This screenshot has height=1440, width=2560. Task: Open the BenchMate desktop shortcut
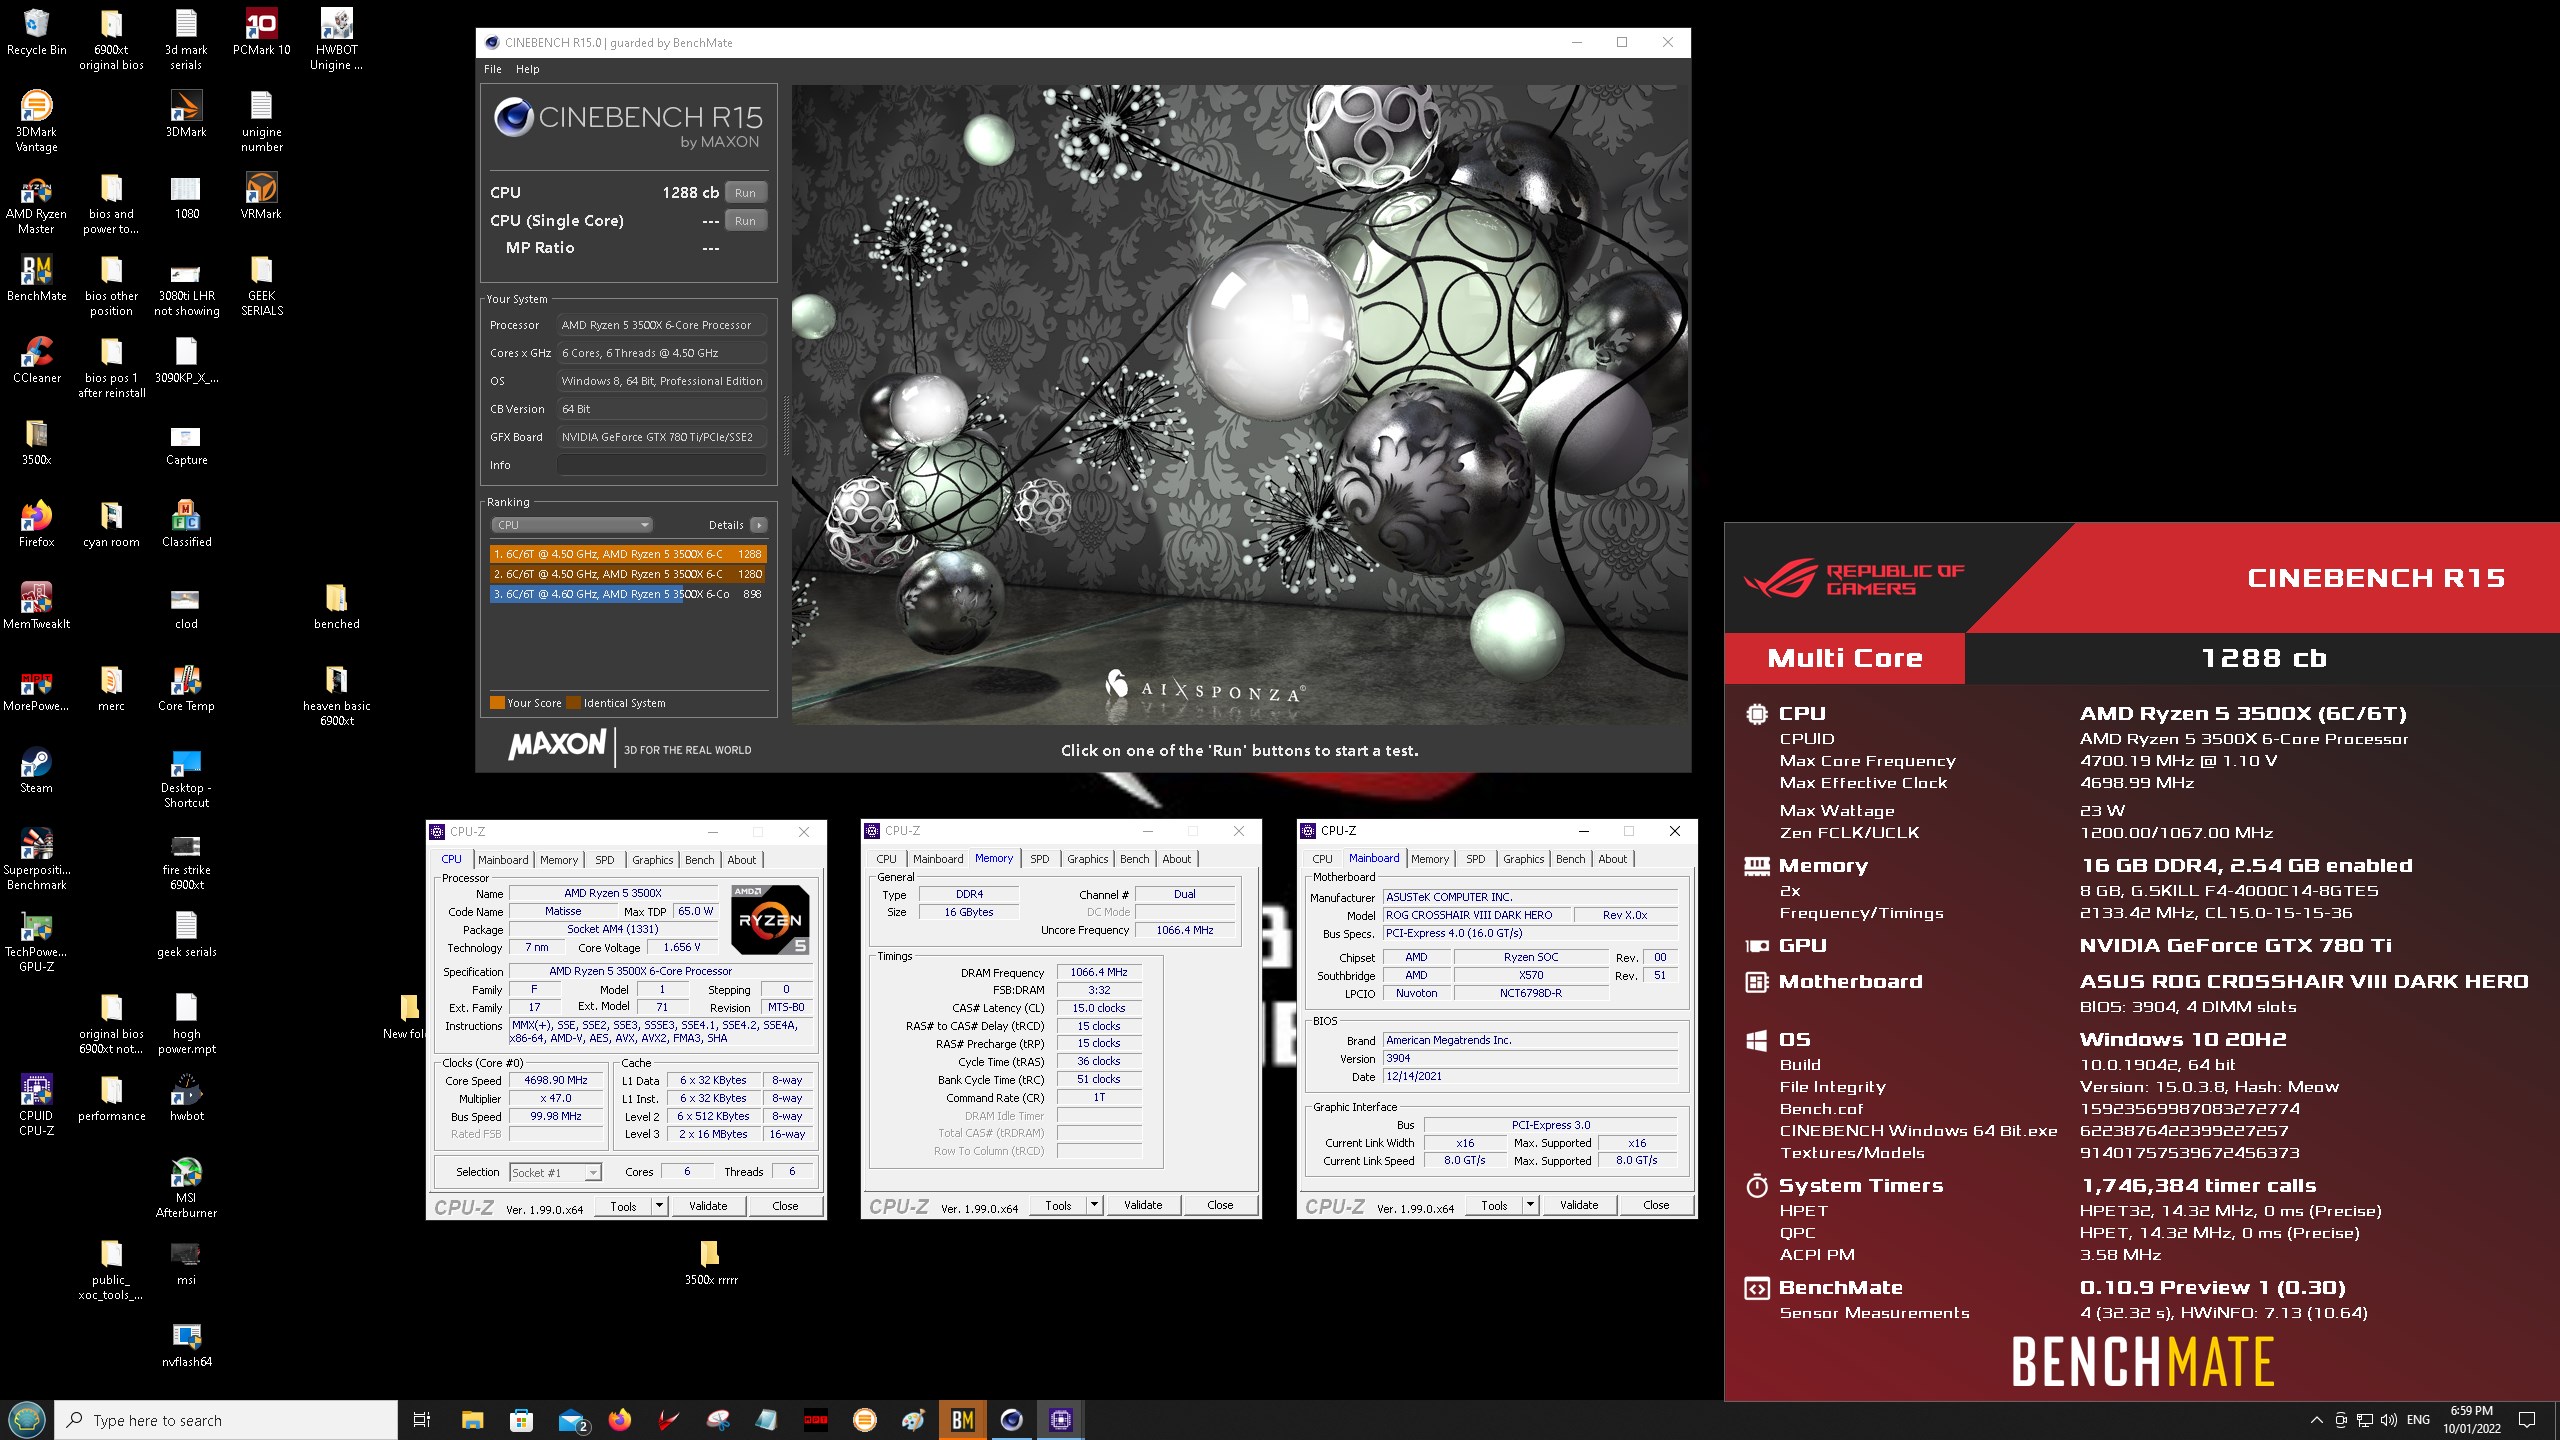click(x=36, y=278)
